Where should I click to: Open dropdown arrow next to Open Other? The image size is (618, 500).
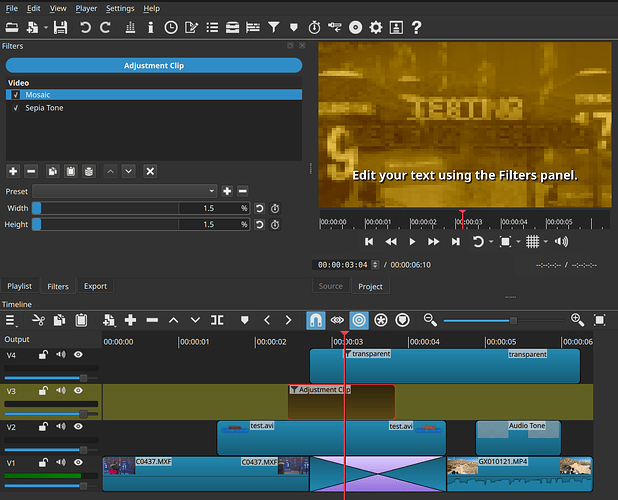tap(46, 28)
